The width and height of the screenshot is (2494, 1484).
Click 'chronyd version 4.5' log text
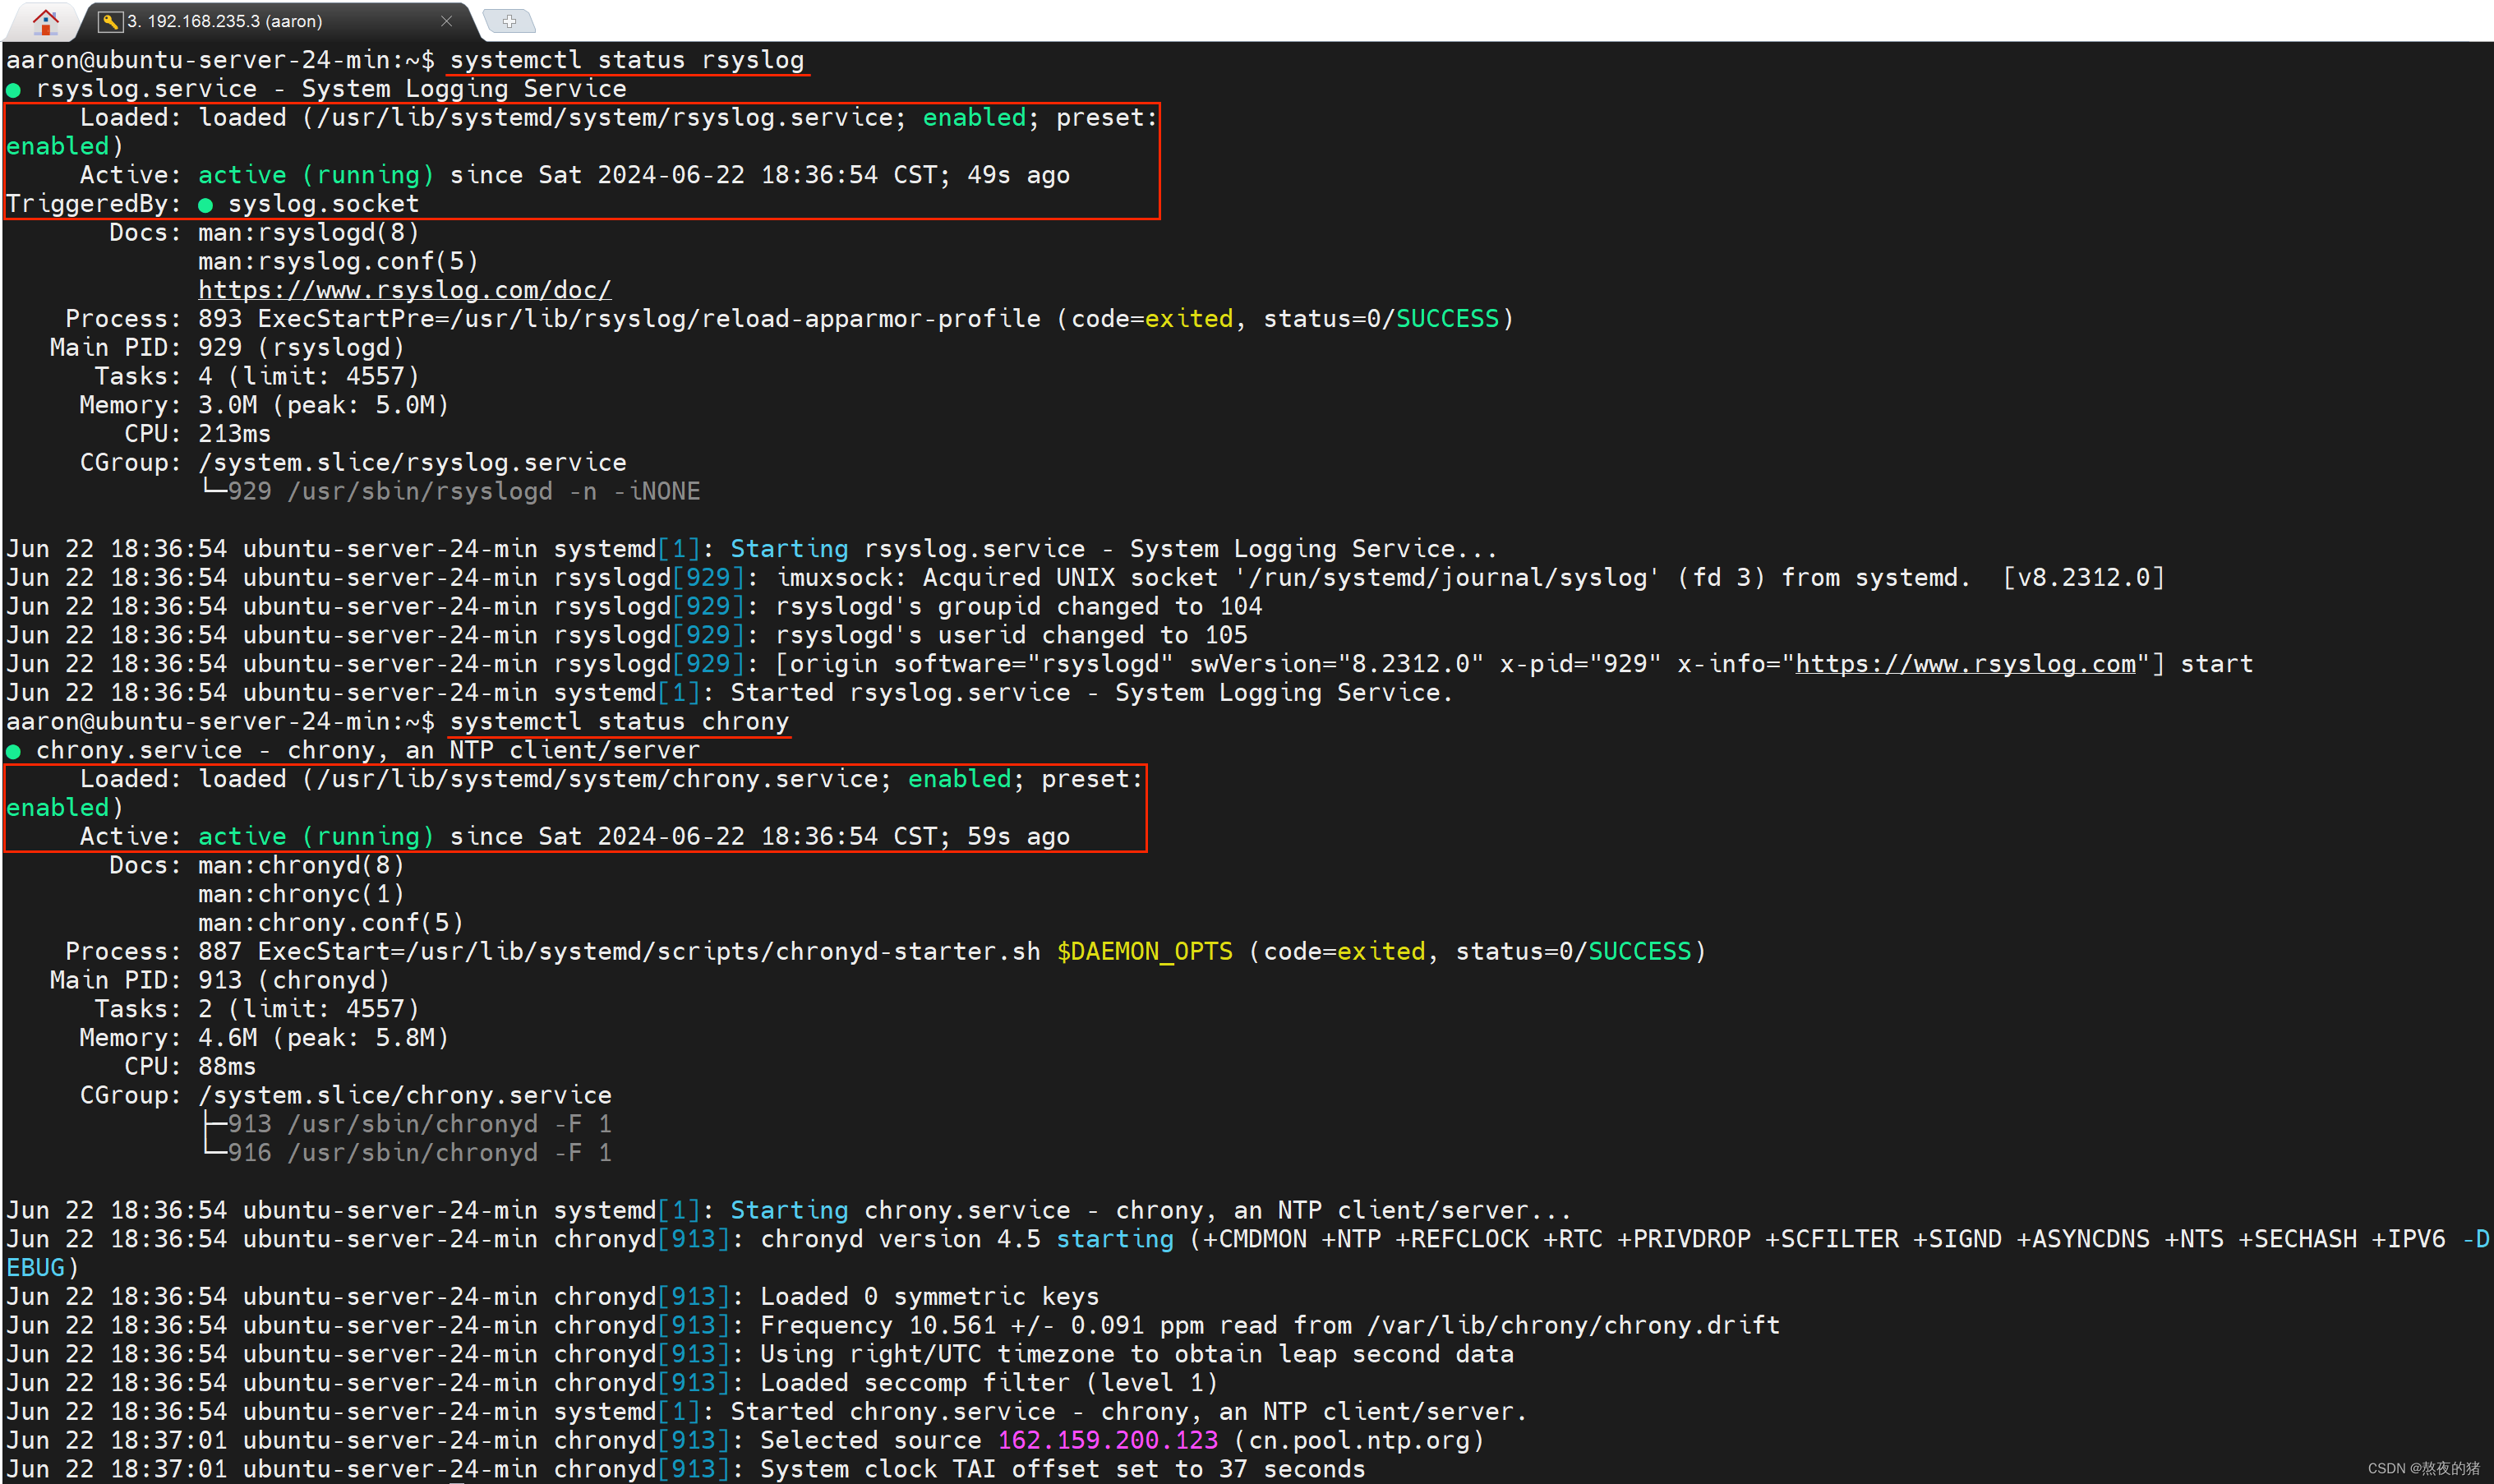[901, 1240]
